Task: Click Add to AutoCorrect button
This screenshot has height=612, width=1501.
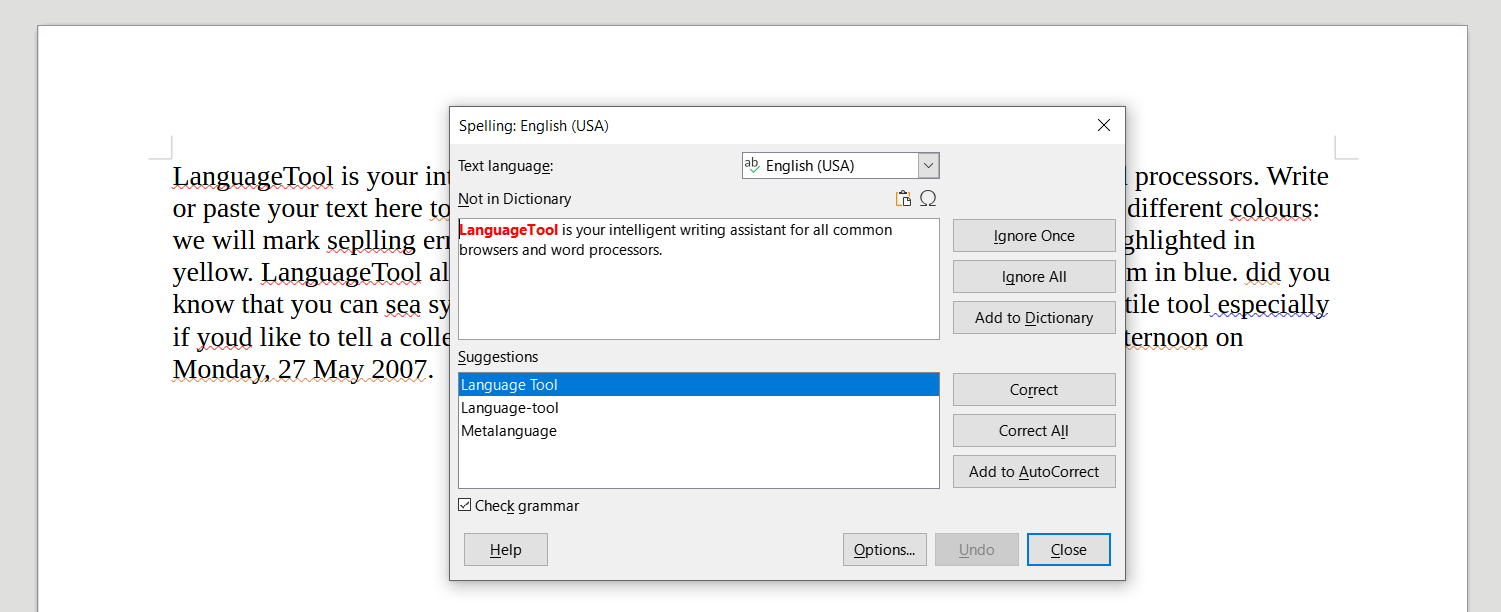Action: pyautogui.click(x=1034, y=472)
